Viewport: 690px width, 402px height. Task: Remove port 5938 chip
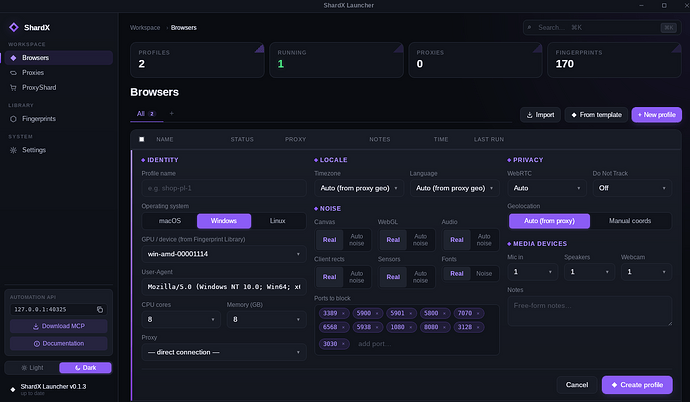coord(377,327)
